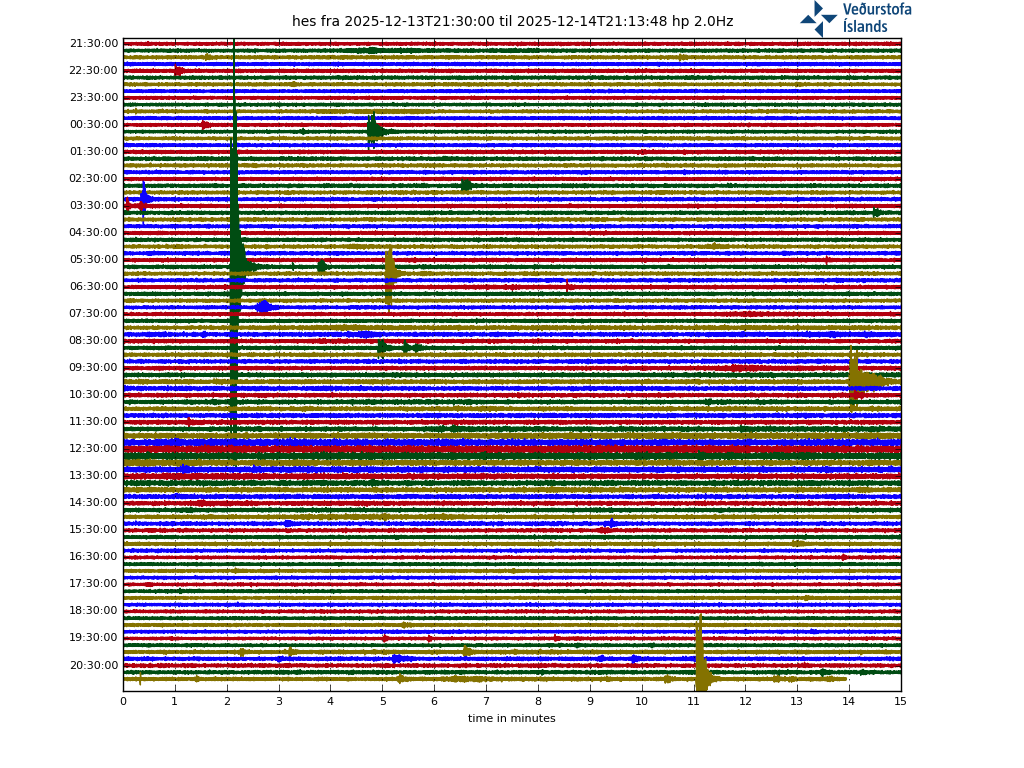
Task: Click the large green event near 05:30 row
Action: coord(238,264)
